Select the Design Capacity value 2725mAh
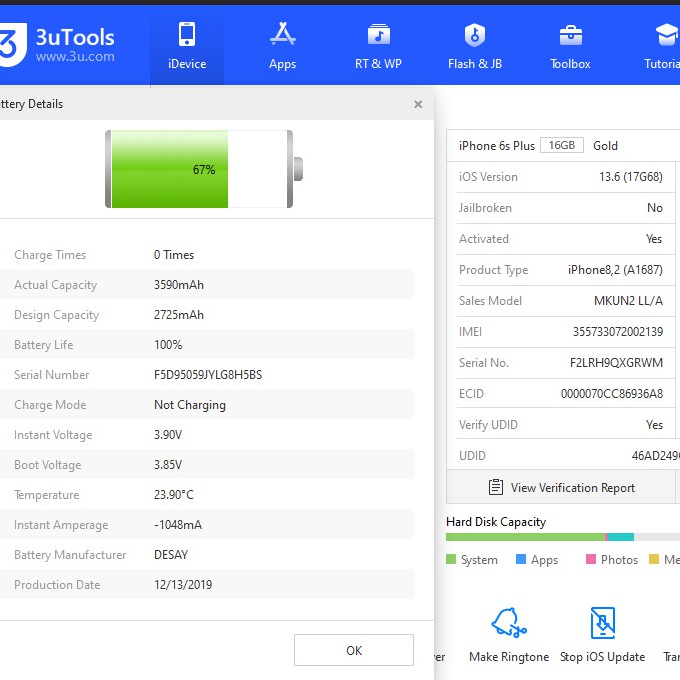Viewport: 680px width, 680px height. [x=179, y=315]
